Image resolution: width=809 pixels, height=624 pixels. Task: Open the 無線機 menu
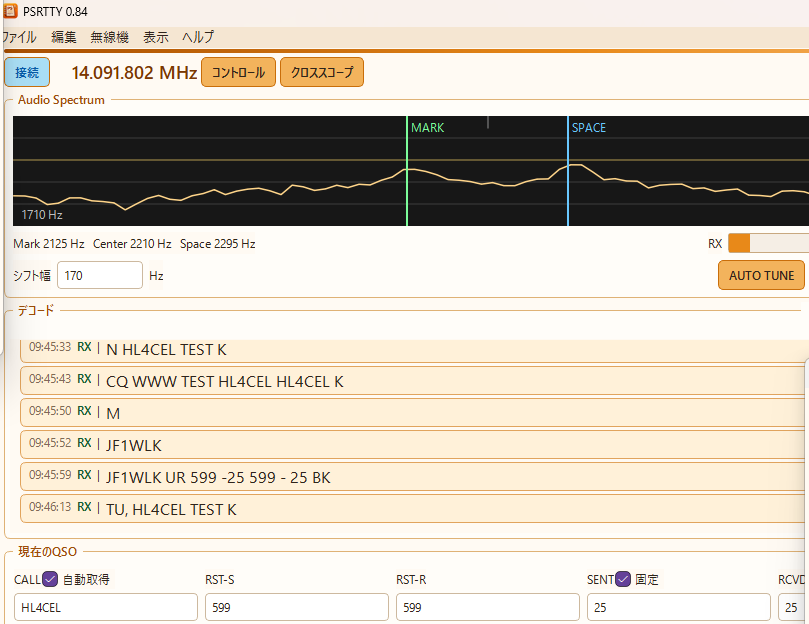[109, 37]
